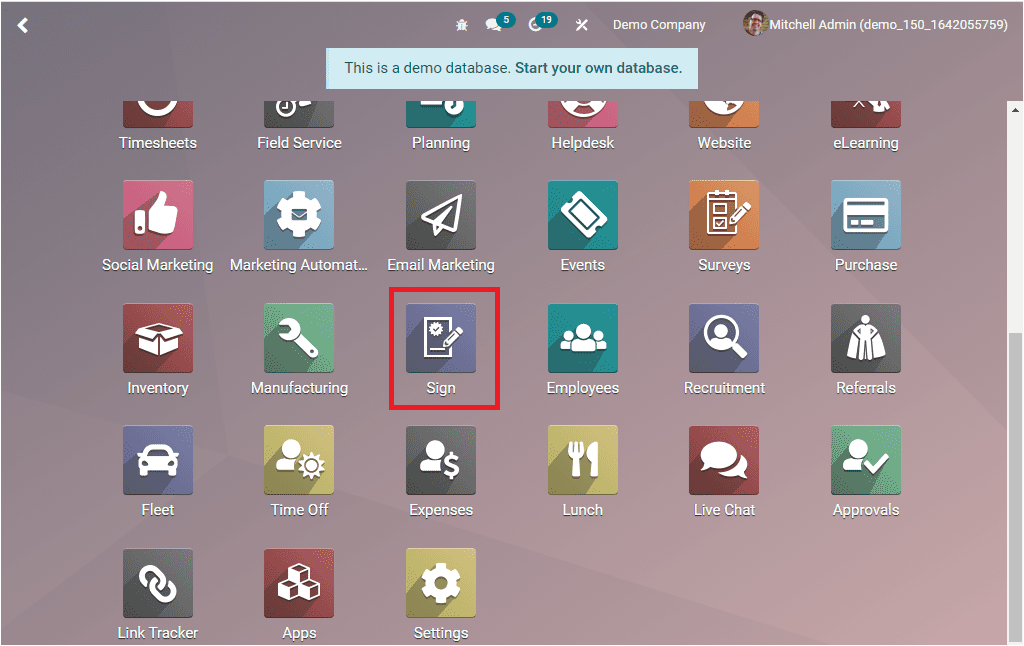Launch the Expenses app icon

(441, 460)
